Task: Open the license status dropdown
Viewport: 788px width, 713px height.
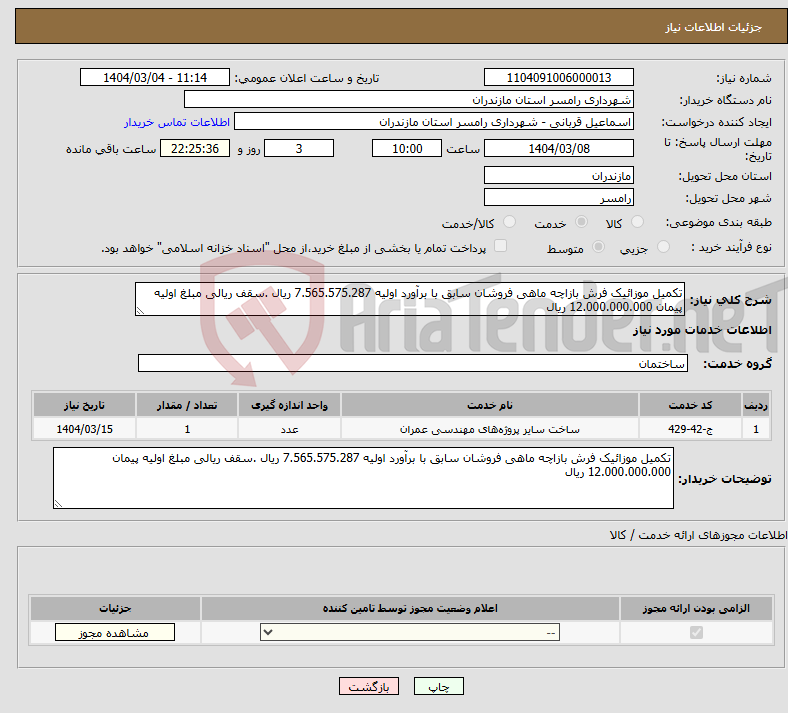Action: tap(410, 632)
